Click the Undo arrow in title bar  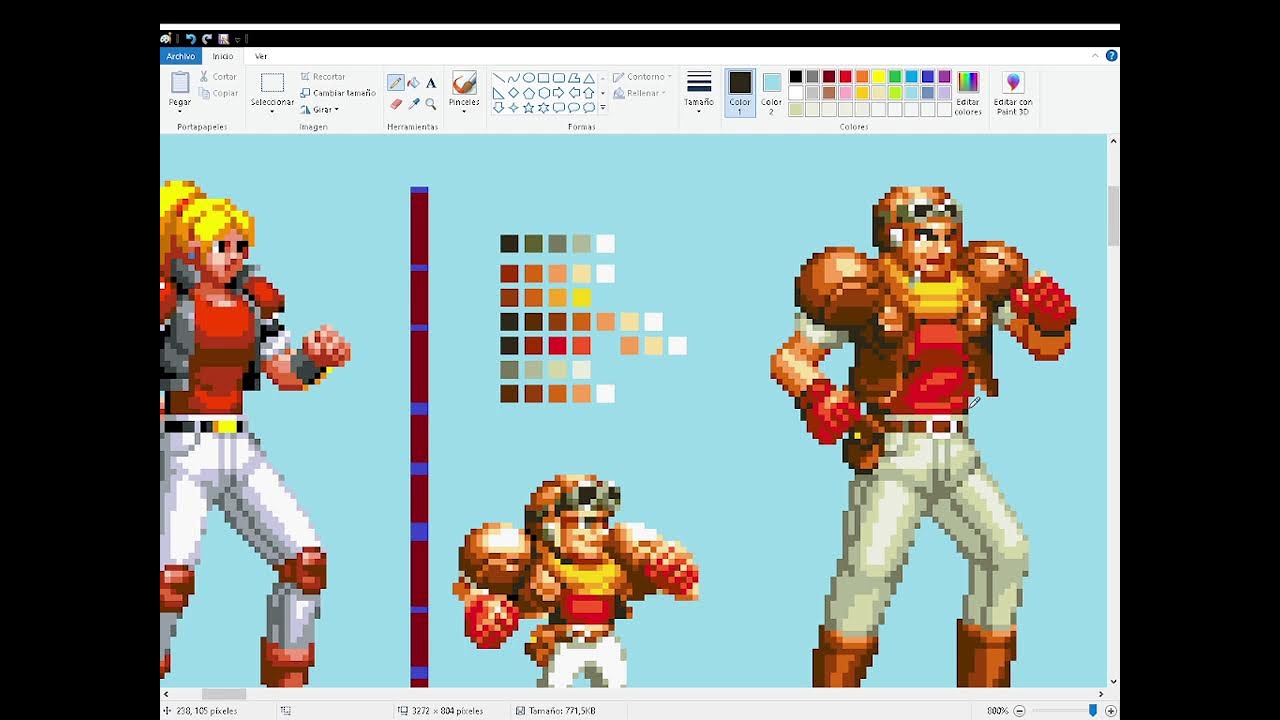[191, 39]
